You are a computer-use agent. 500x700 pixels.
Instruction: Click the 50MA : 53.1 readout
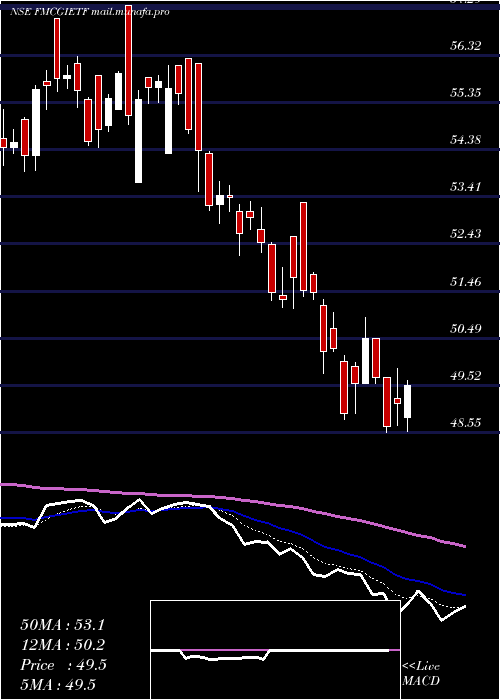coord(63,625)
